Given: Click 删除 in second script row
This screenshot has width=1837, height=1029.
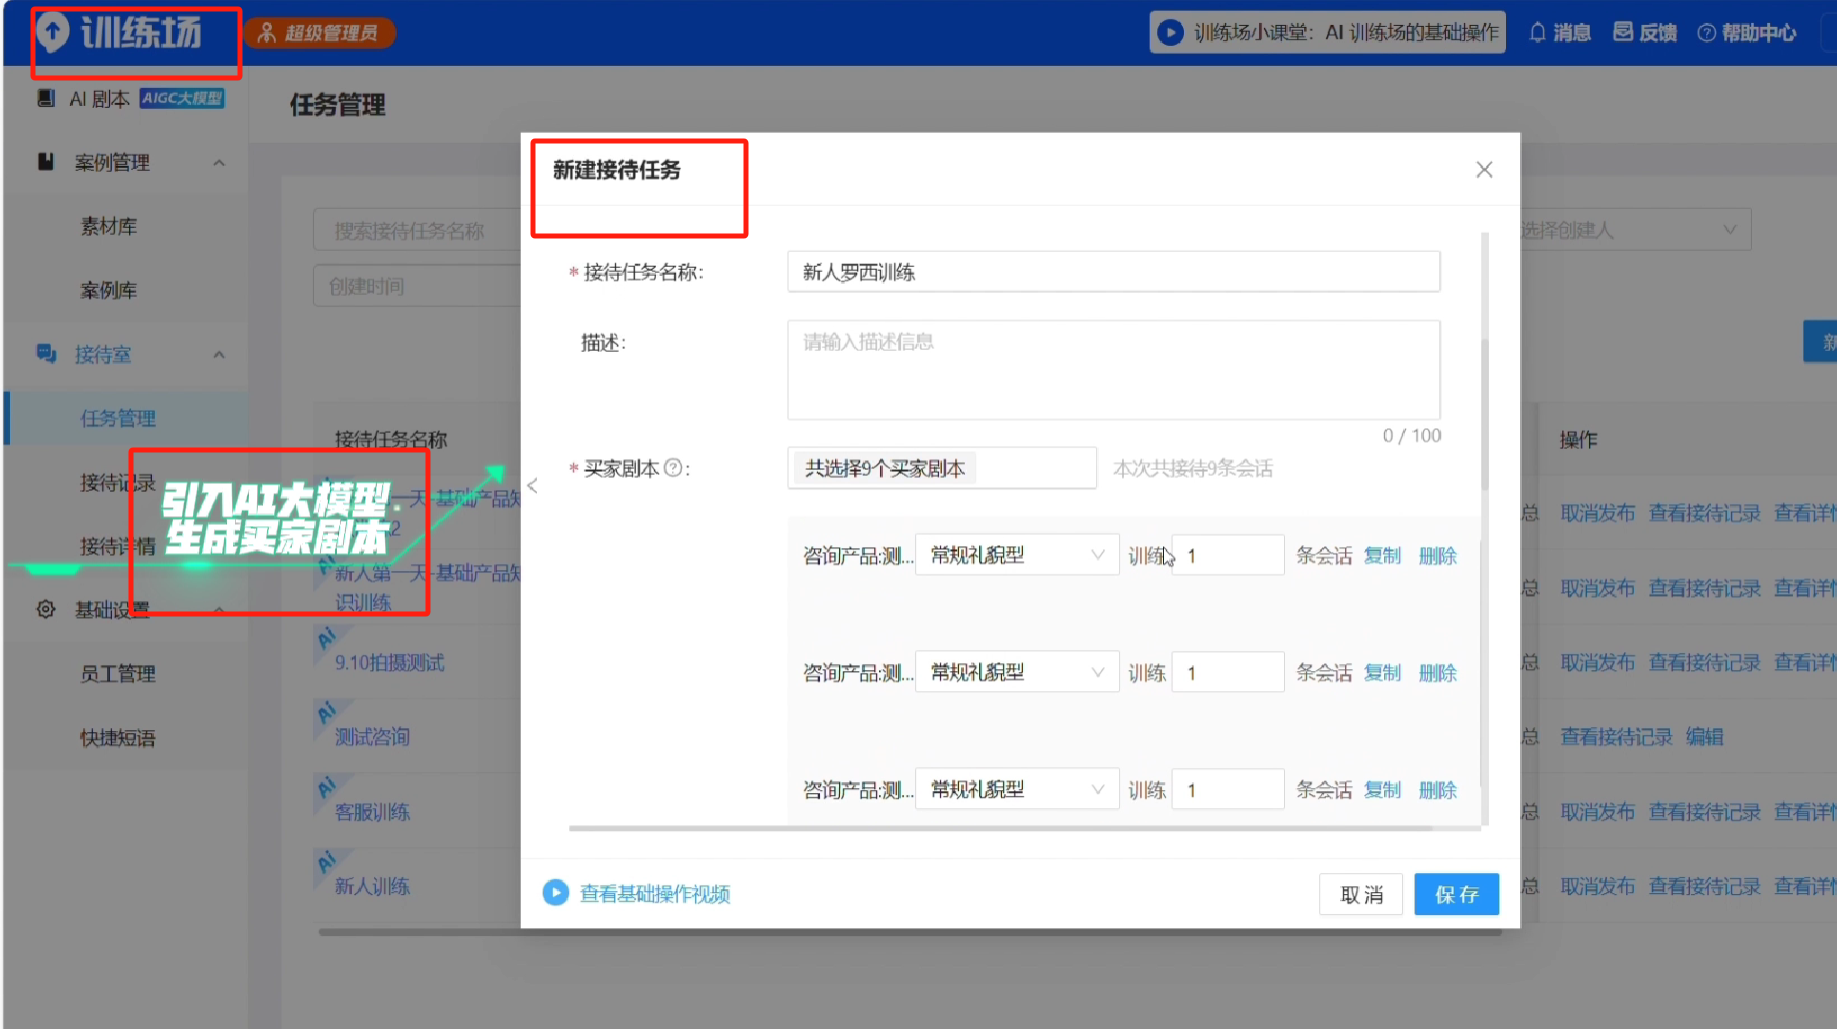Looking at the screenshot, I should (x=1438, y=672).
